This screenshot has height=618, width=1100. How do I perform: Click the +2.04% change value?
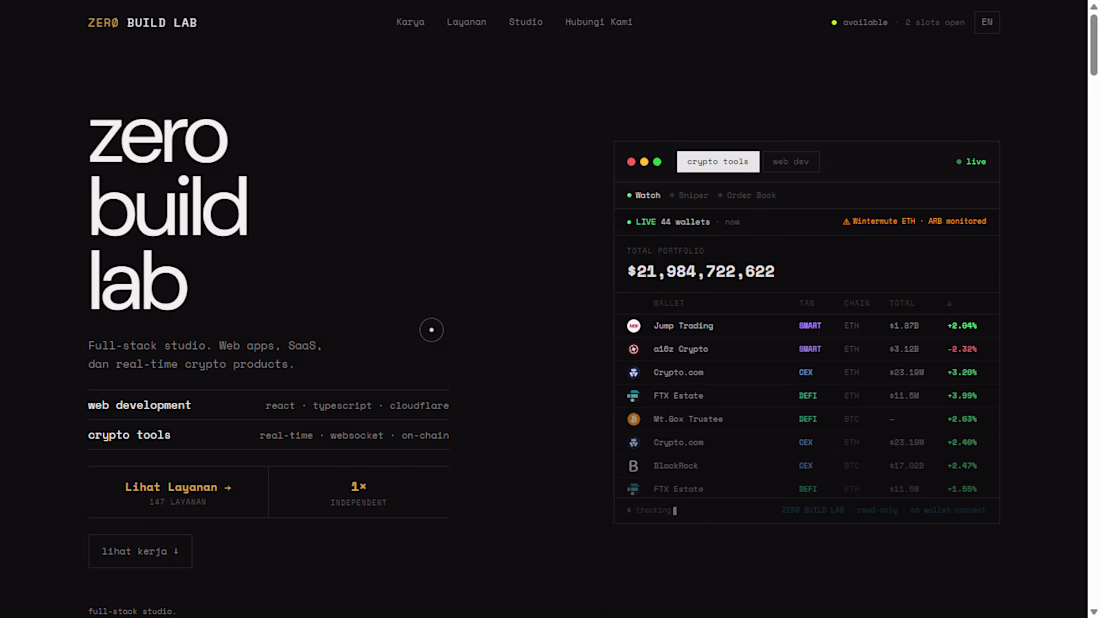(962, 325)
